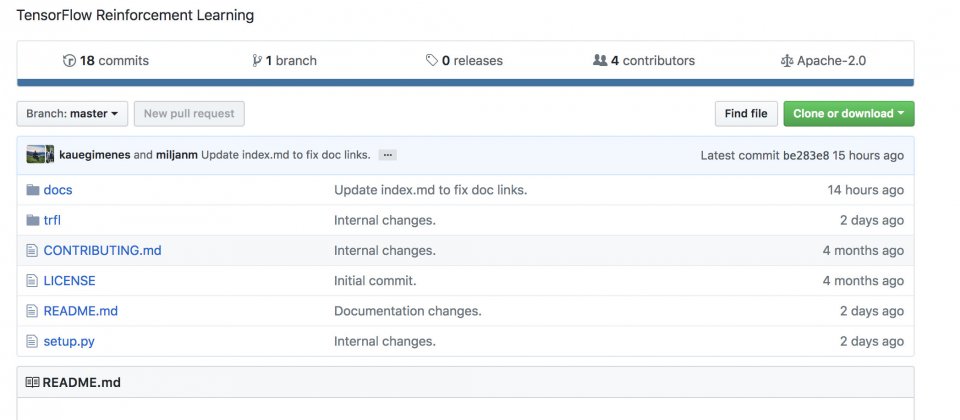Click the contributors people icon
Screen dimensions: 960x420
coord(600,60)
